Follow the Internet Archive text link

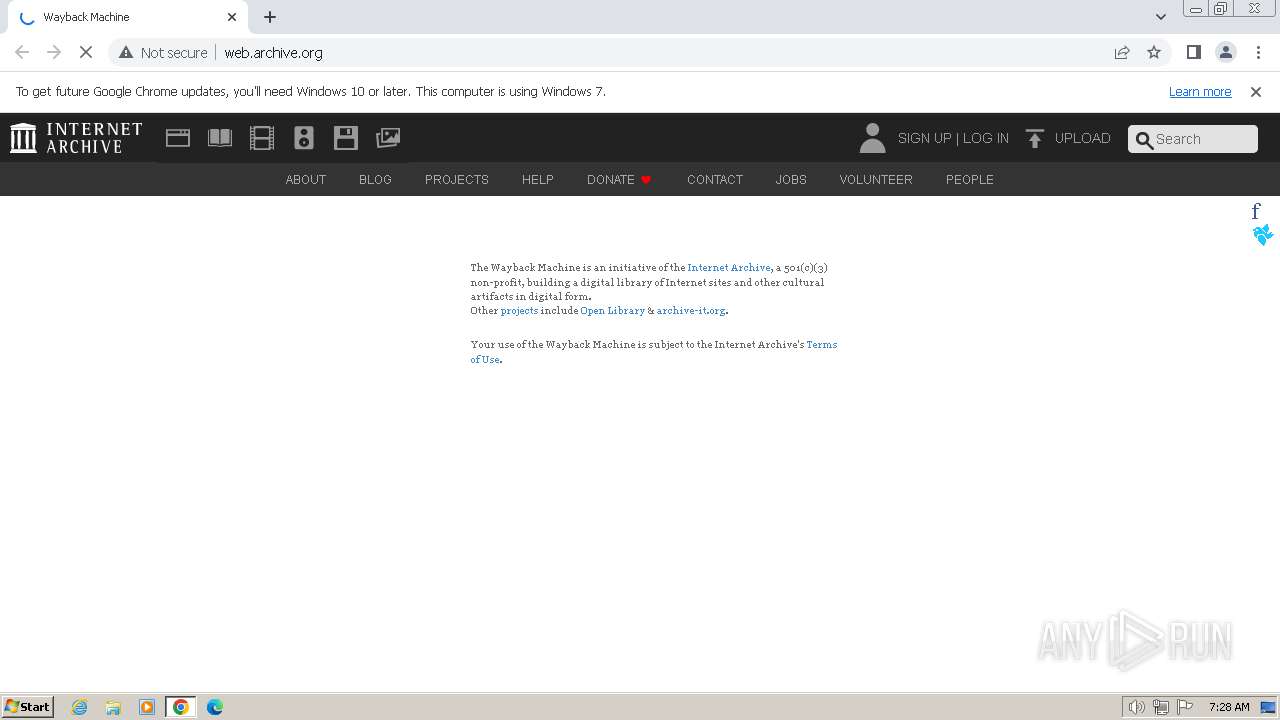pos(729,268)
